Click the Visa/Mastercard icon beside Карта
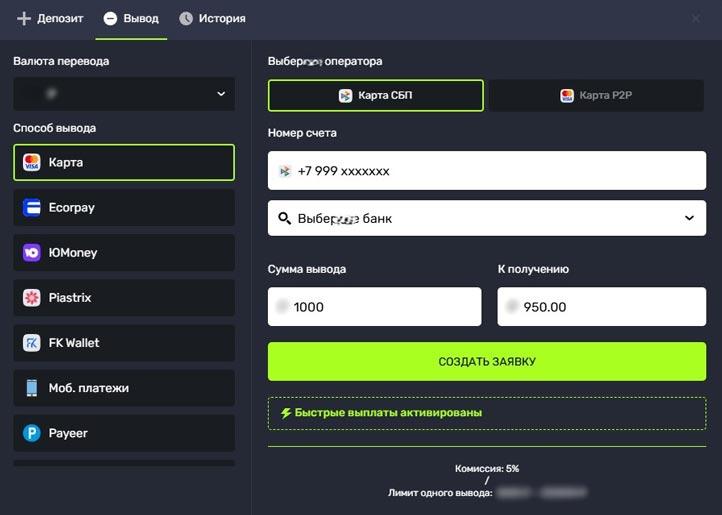 pyautogui.click(x=32, y=162)
